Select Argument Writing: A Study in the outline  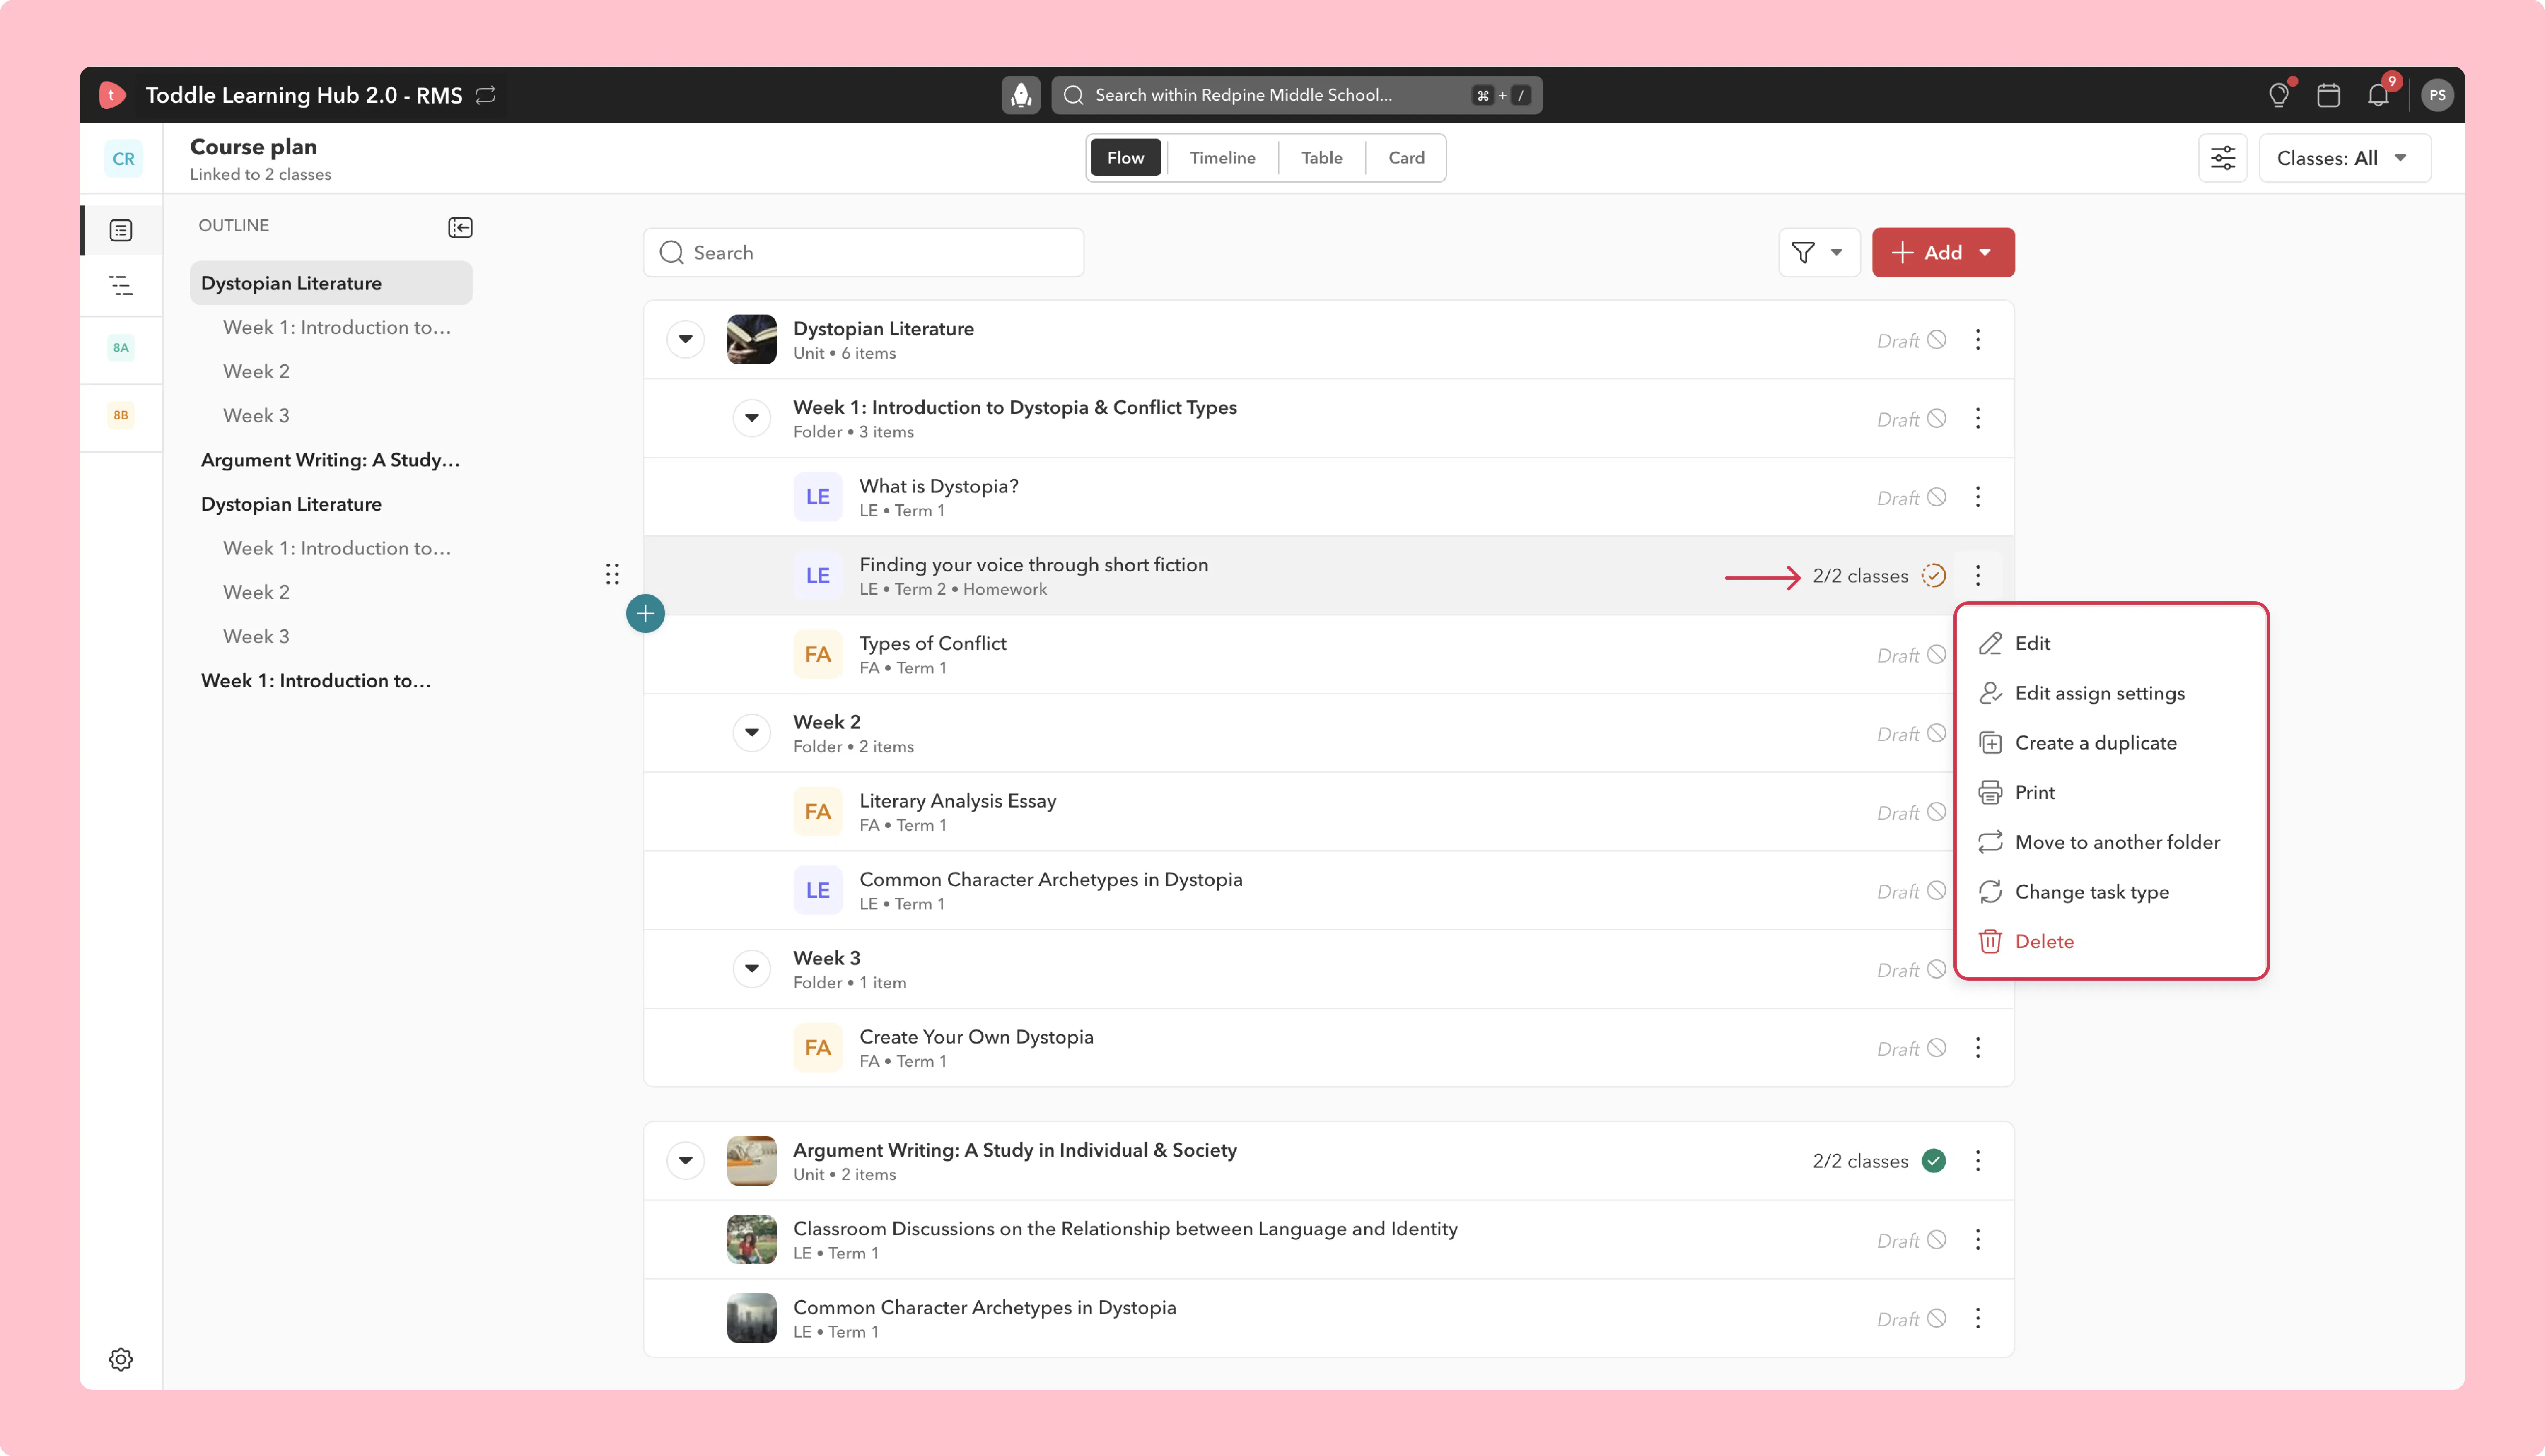[x=331, y=460]
